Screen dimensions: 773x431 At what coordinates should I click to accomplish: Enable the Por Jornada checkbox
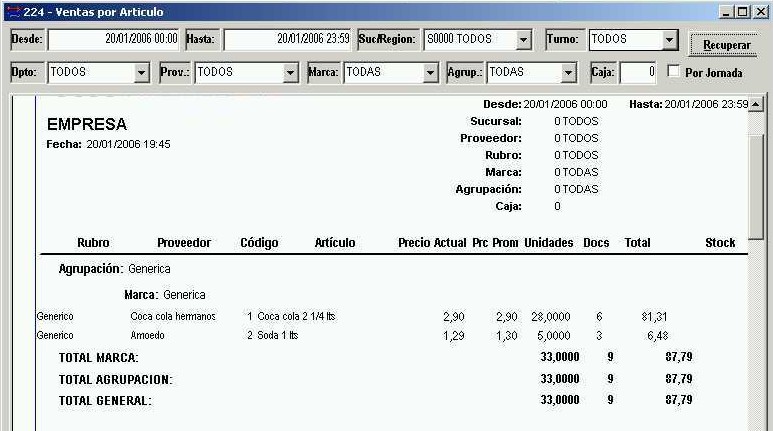(x=674, y=72)
